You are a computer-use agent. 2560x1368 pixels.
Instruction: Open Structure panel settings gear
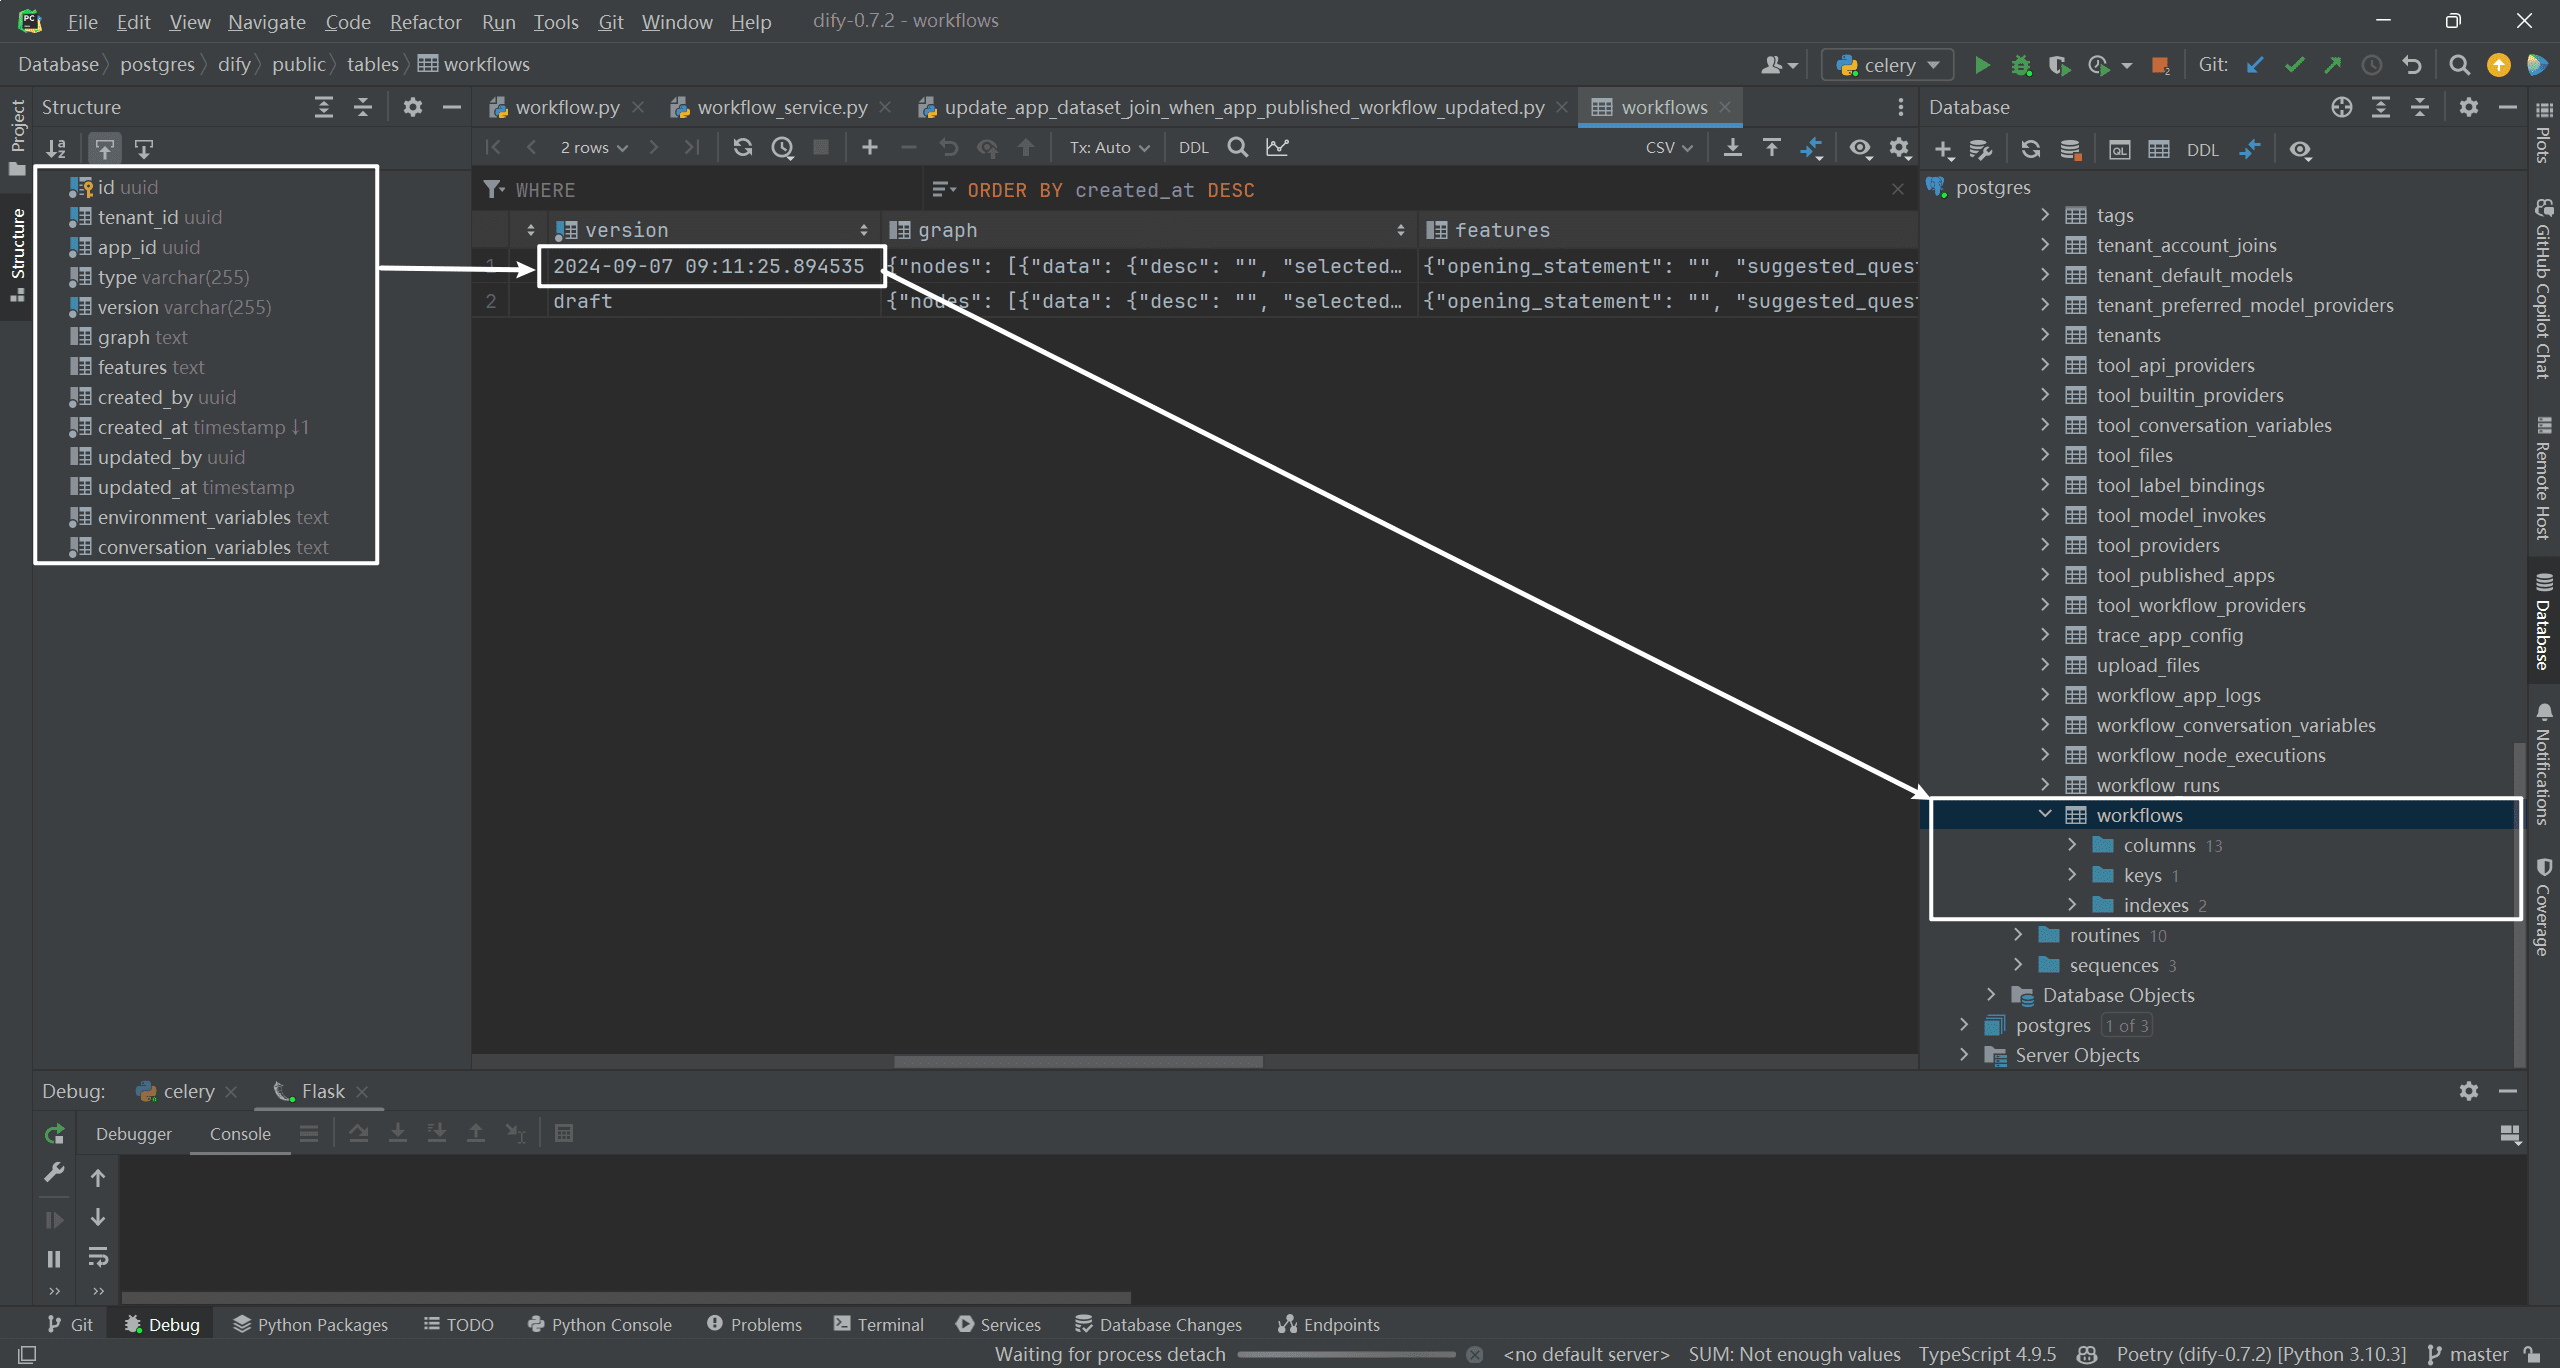(412, 107)
